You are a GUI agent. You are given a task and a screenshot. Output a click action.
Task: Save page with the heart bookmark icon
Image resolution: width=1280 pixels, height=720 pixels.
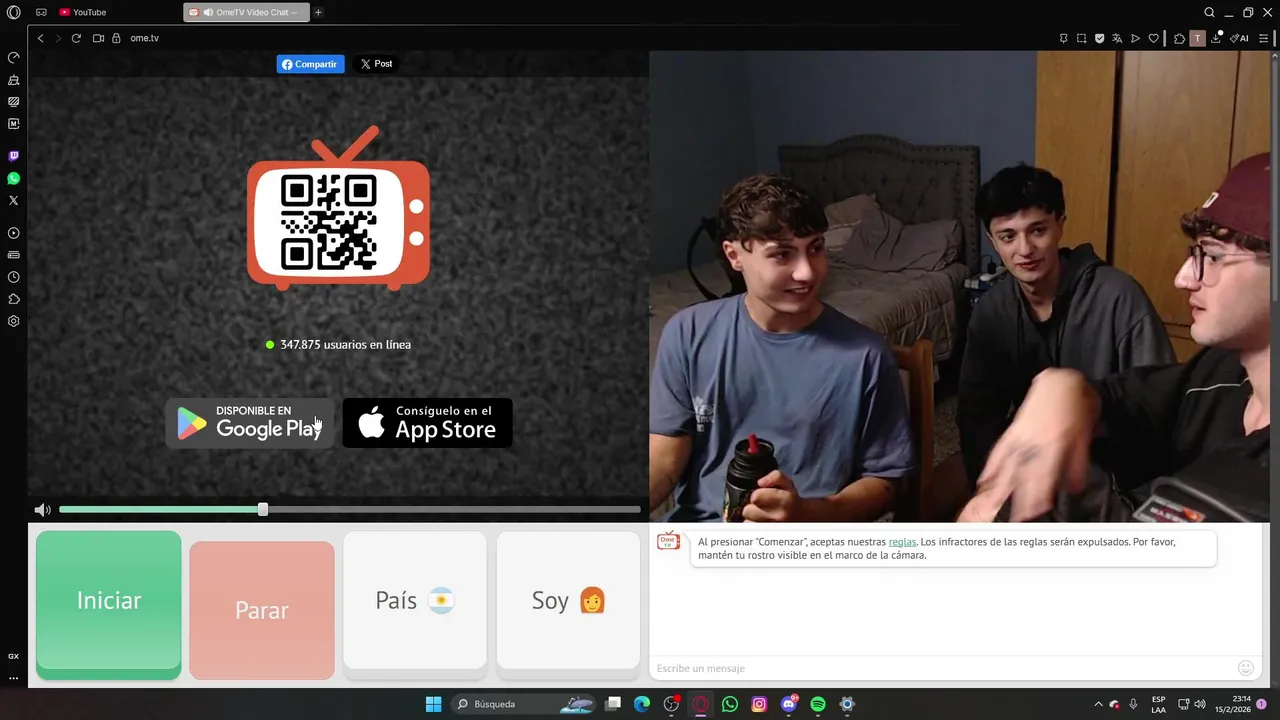click(1153, 38)
